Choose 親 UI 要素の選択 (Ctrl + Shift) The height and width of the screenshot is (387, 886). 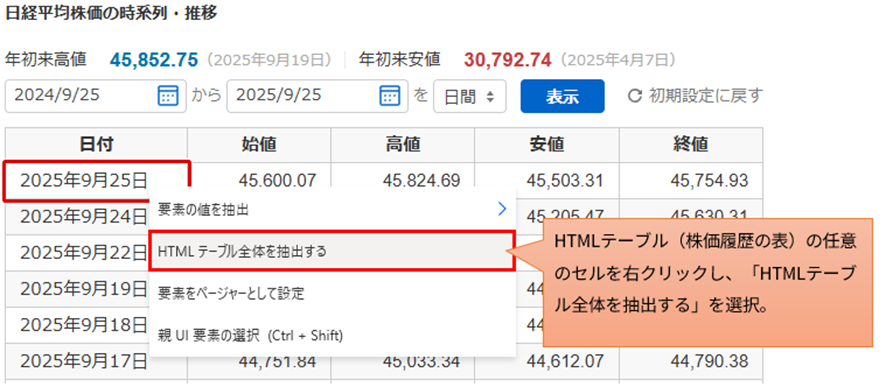pyautogui.click(x=332, y=336)
